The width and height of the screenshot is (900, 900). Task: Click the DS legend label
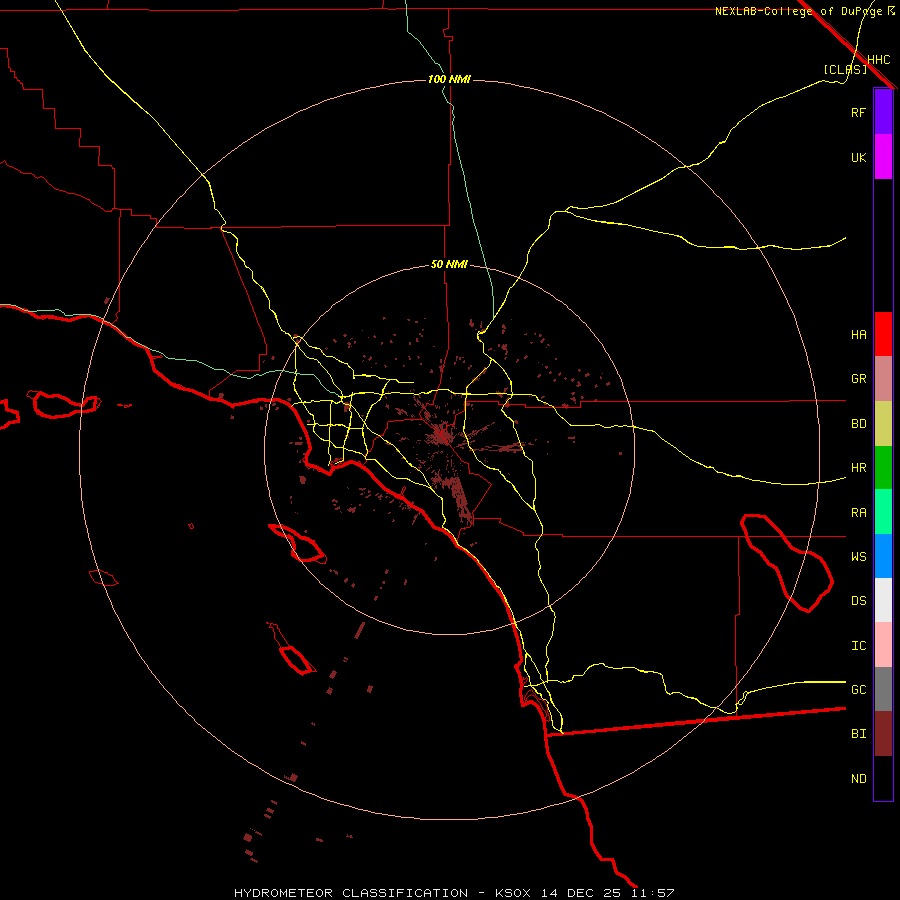click(858, 600)
